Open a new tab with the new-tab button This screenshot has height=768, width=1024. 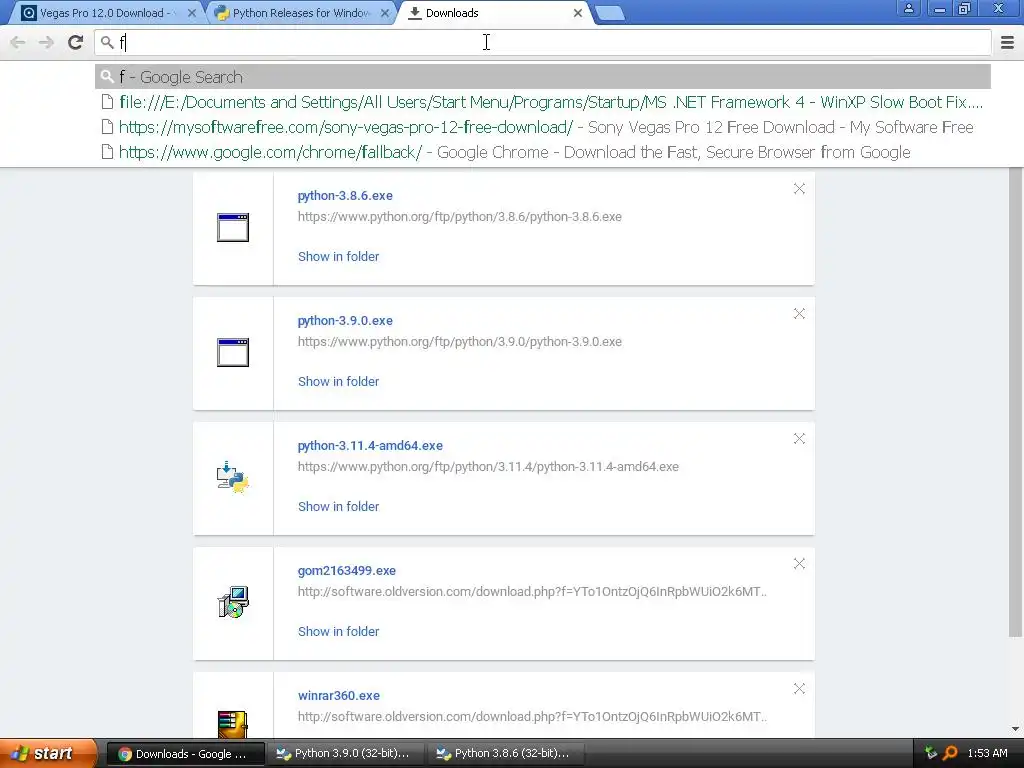tap(611, 13)
